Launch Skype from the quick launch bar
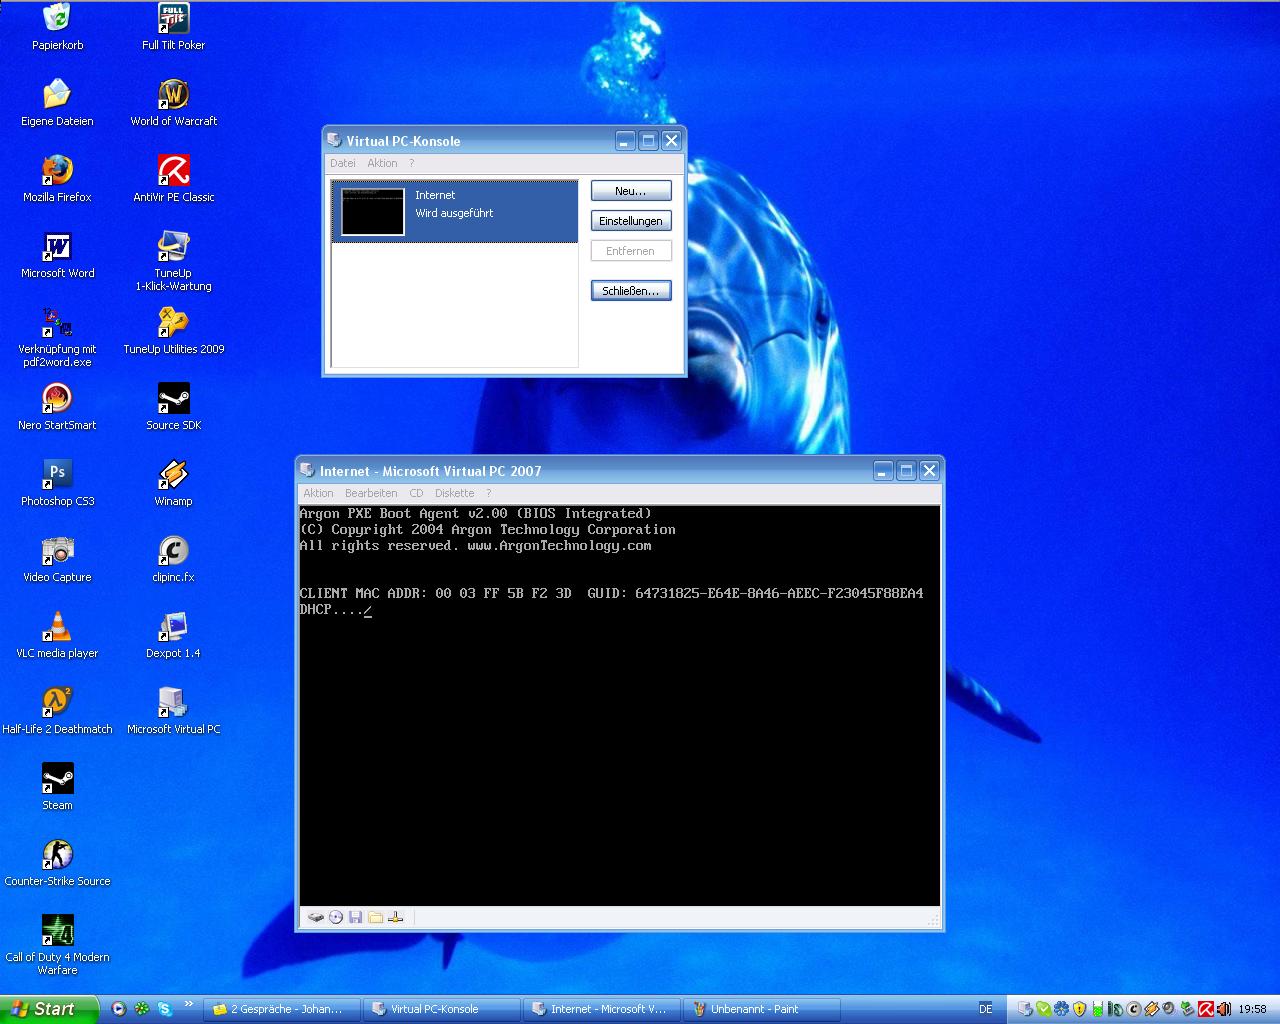 [x=165, y=1009]
